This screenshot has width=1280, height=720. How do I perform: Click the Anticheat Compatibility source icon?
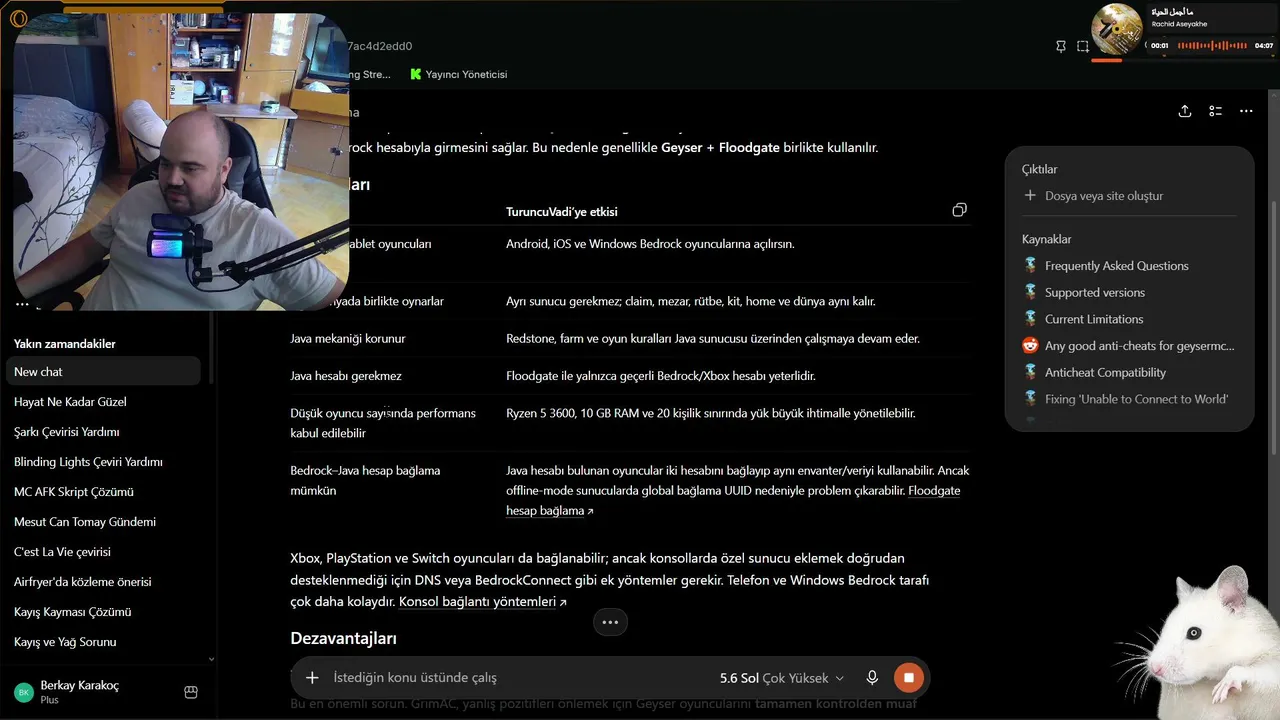pyautogui.click(x=1030, y=372)
